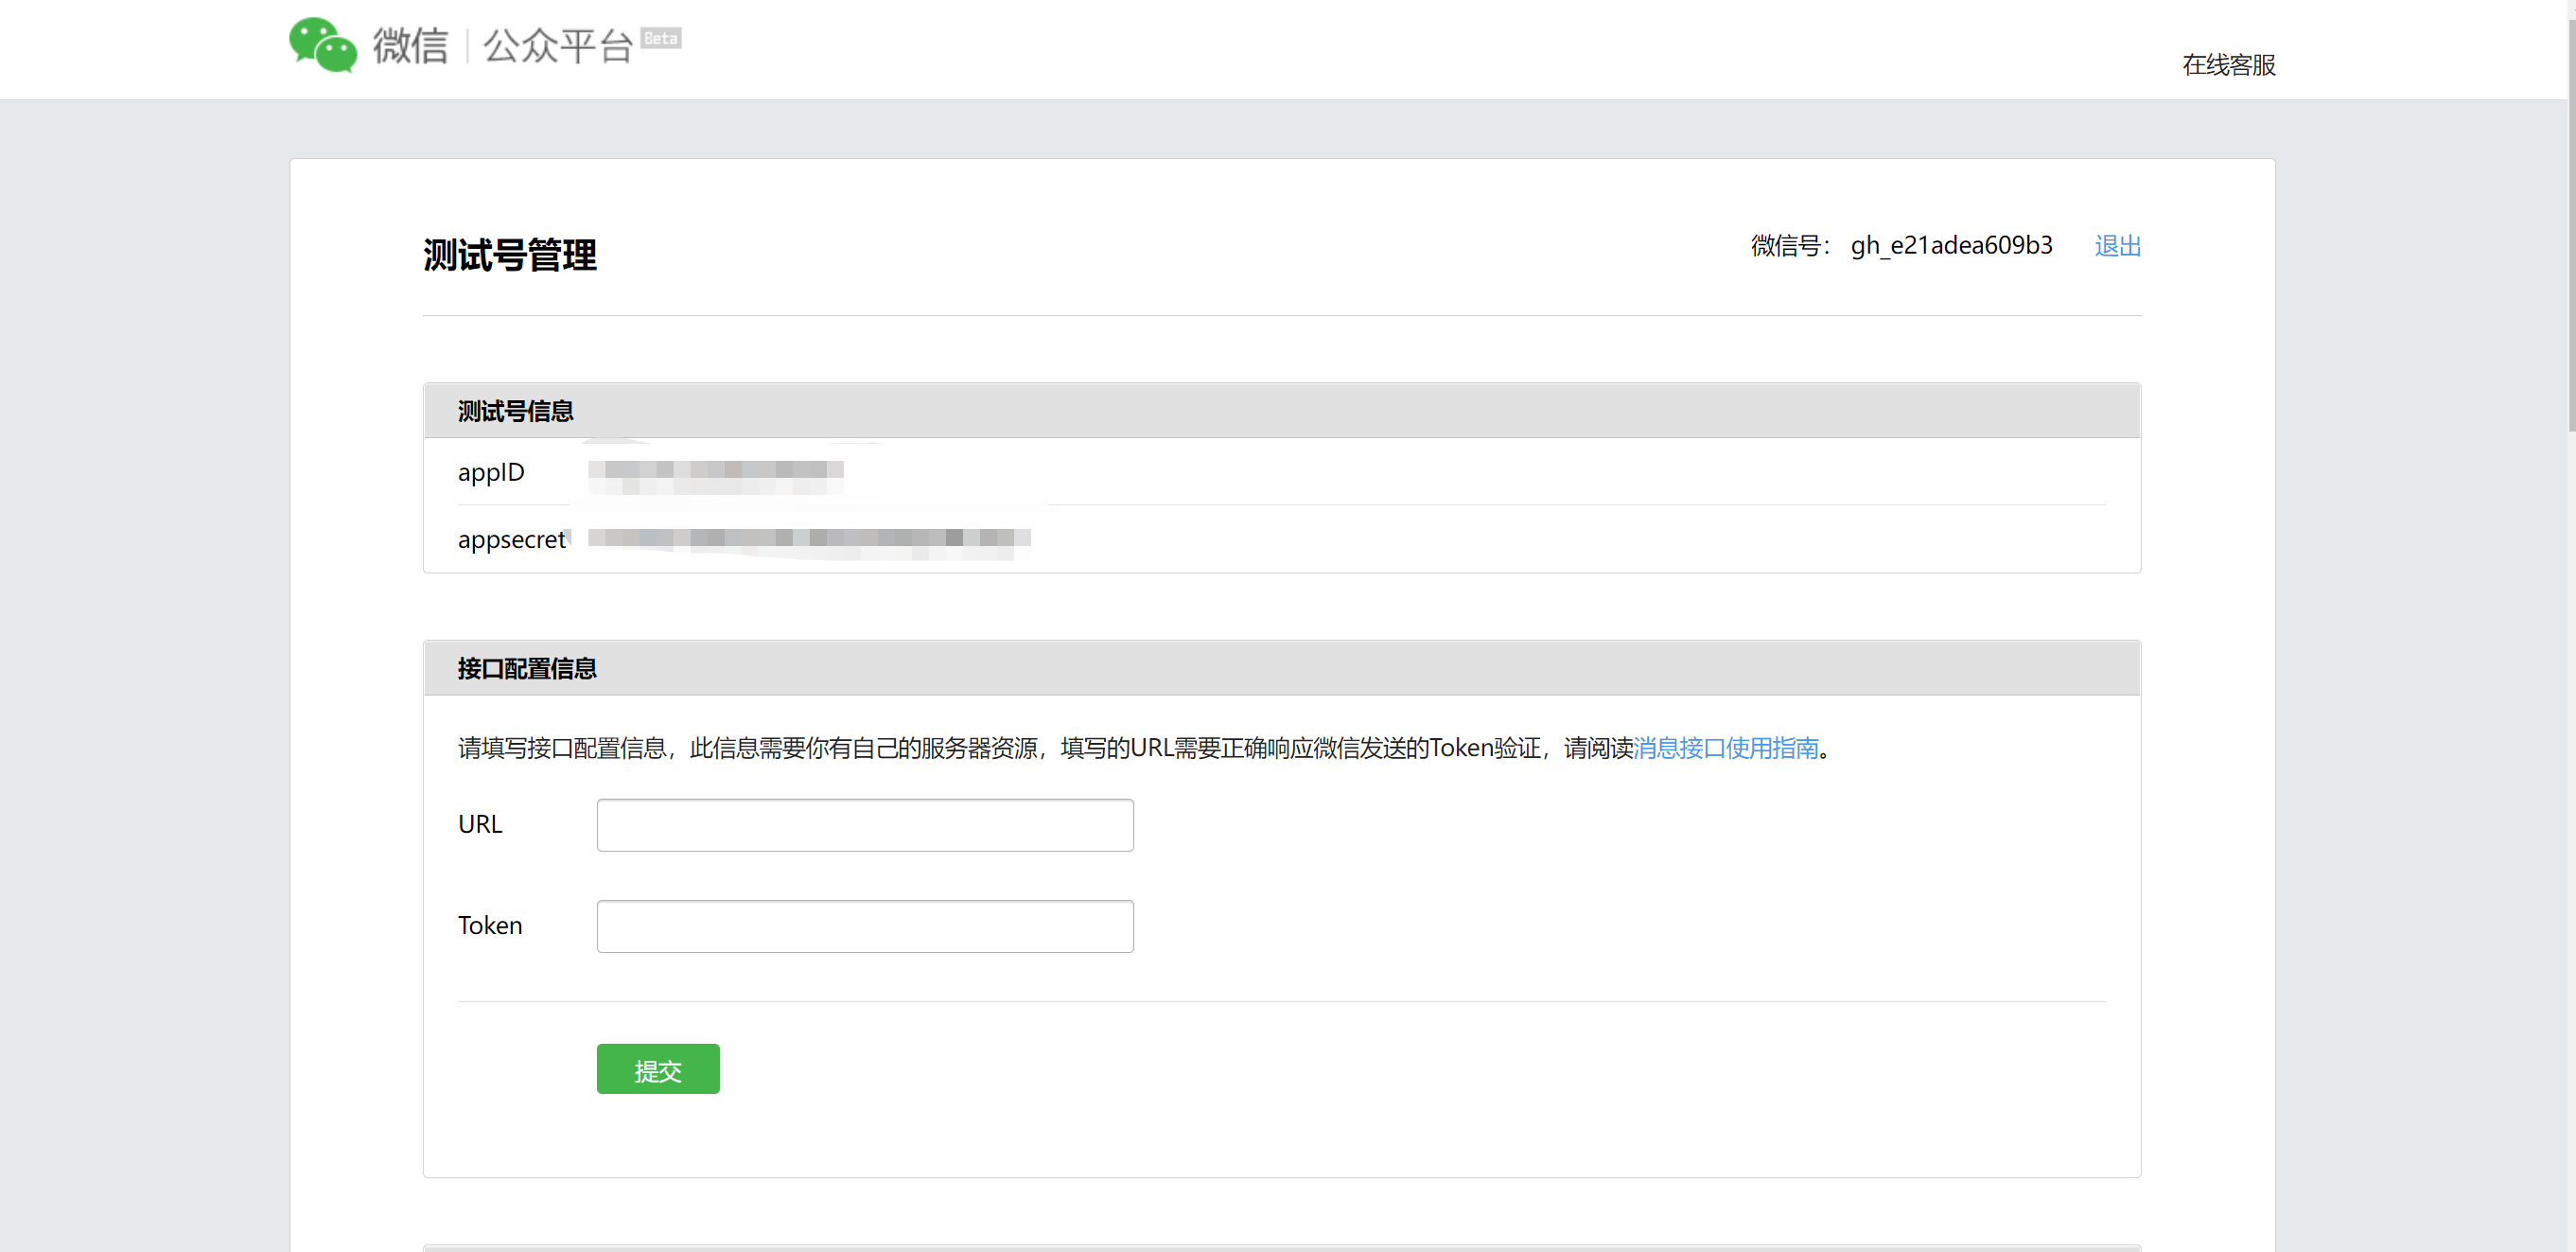Click the 接口配置信息 section header
The image size is (2576, 1252).
click(1282, 668)
